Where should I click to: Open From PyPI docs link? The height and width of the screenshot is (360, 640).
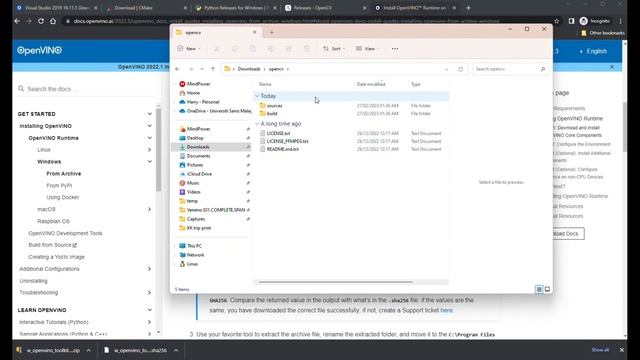(59, 185)
